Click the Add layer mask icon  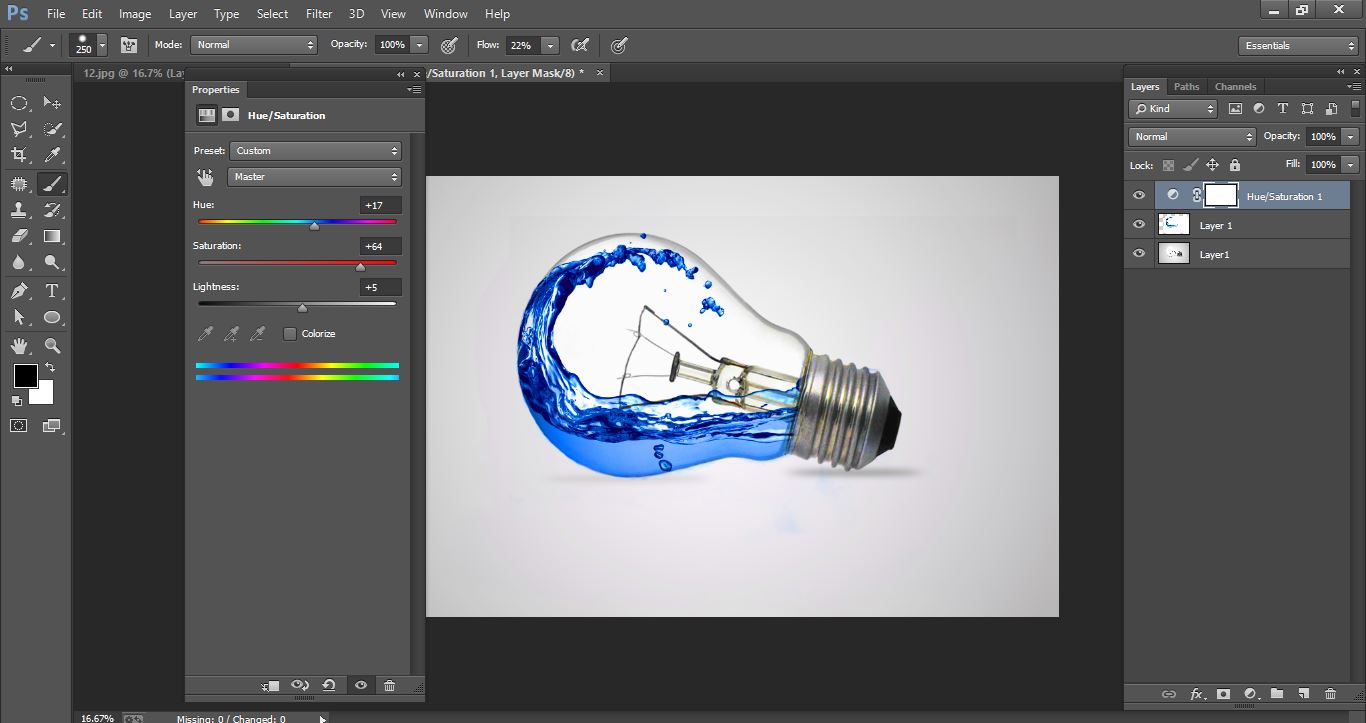(1224, 693)
